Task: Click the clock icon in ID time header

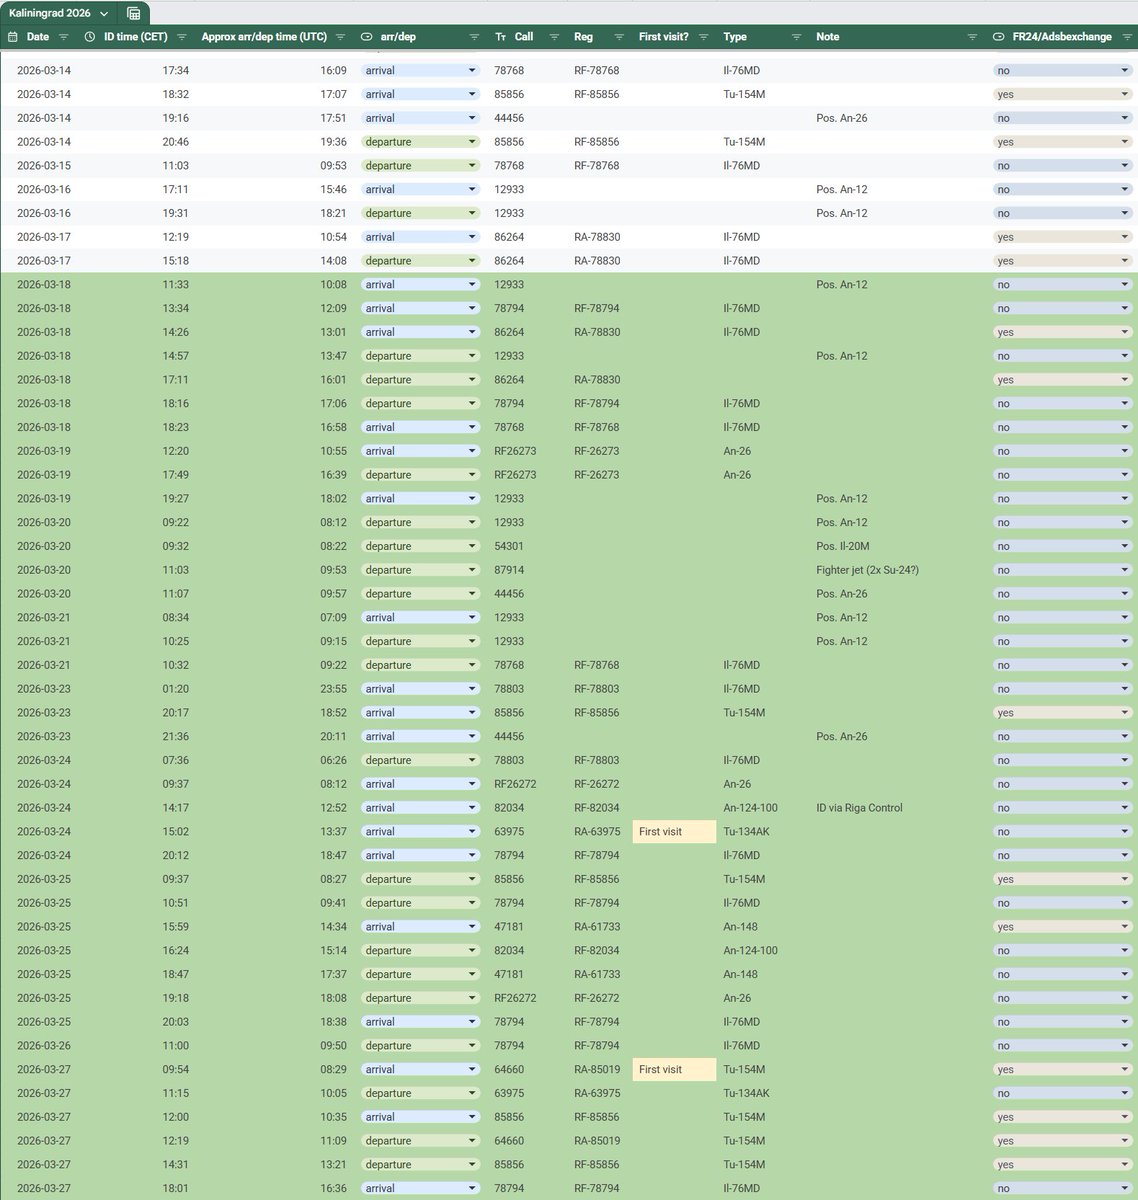Action: 90,37
